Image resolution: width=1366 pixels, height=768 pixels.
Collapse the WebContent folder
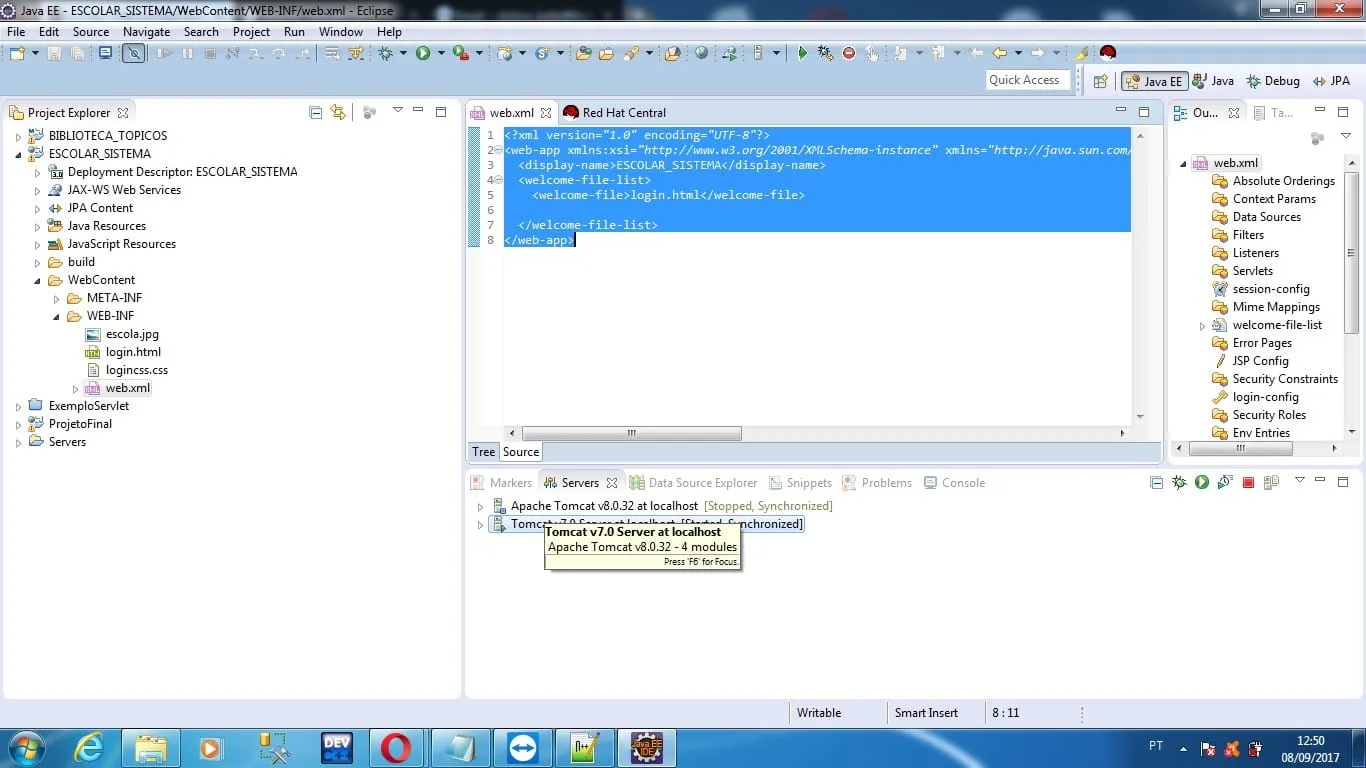[37, 280]
